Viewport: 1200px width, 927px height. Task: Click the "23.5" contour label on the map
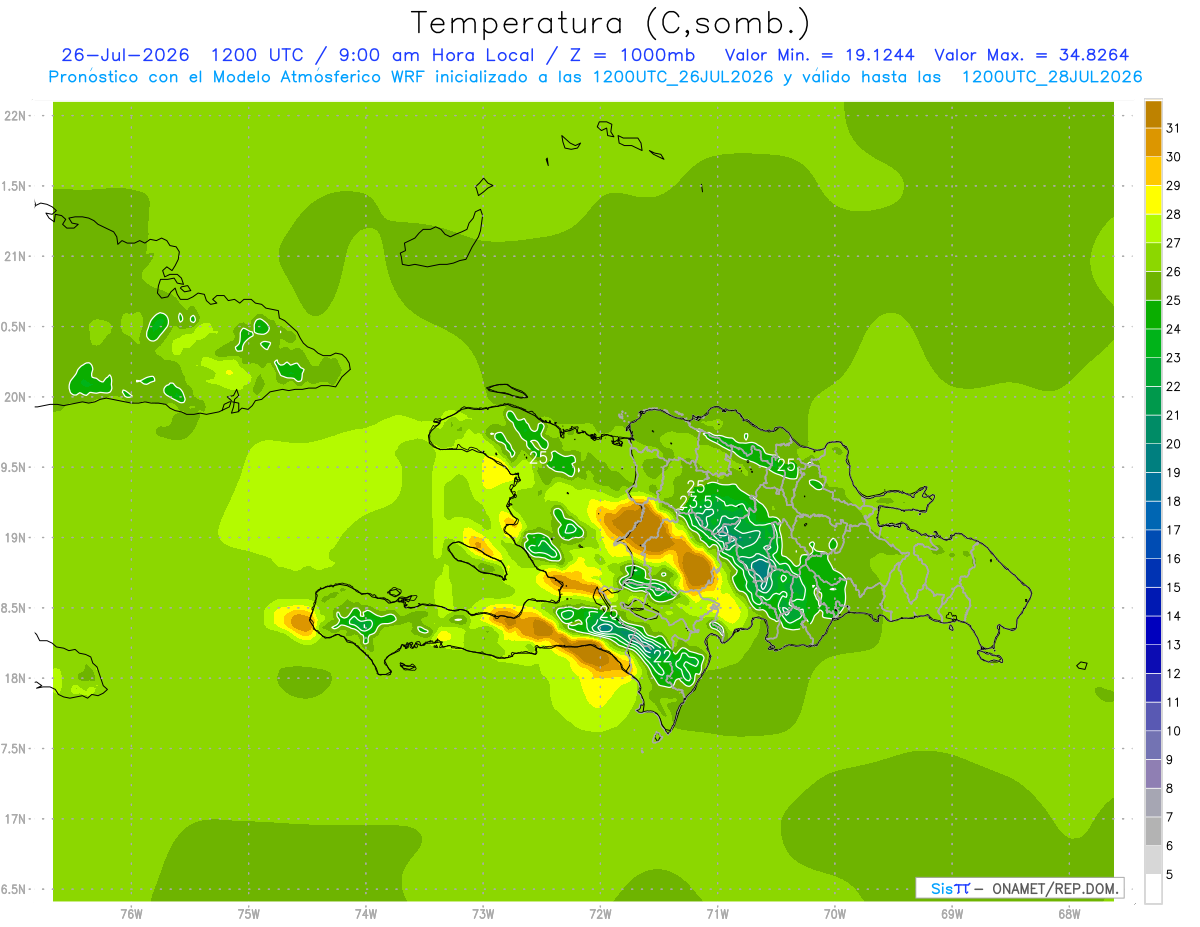(696, 501)
